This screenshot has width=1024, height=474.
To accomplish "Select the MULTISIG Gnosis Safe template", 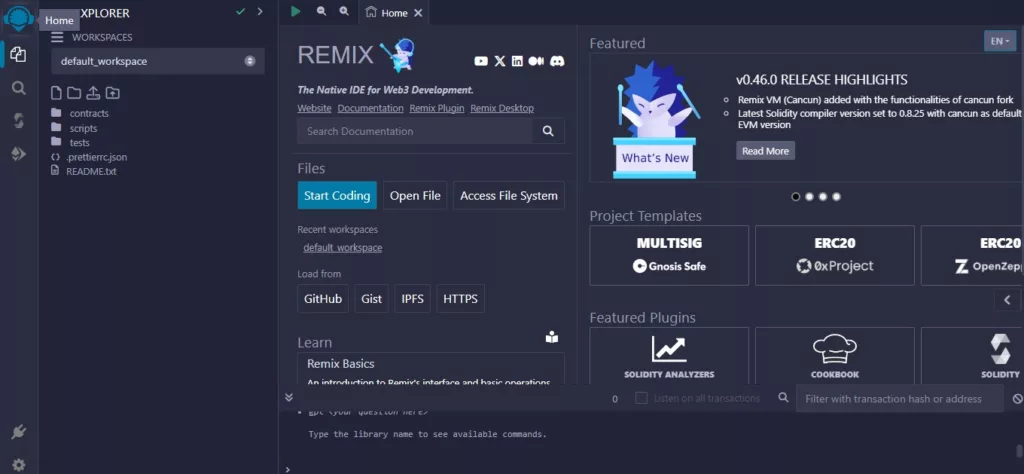I will 669,255.
